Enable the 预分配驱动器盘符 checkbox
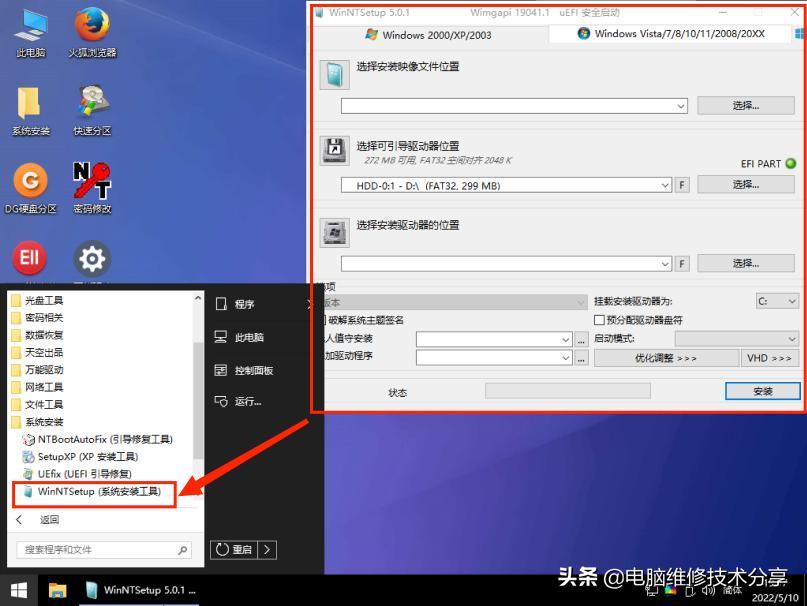 click(601, 320)
